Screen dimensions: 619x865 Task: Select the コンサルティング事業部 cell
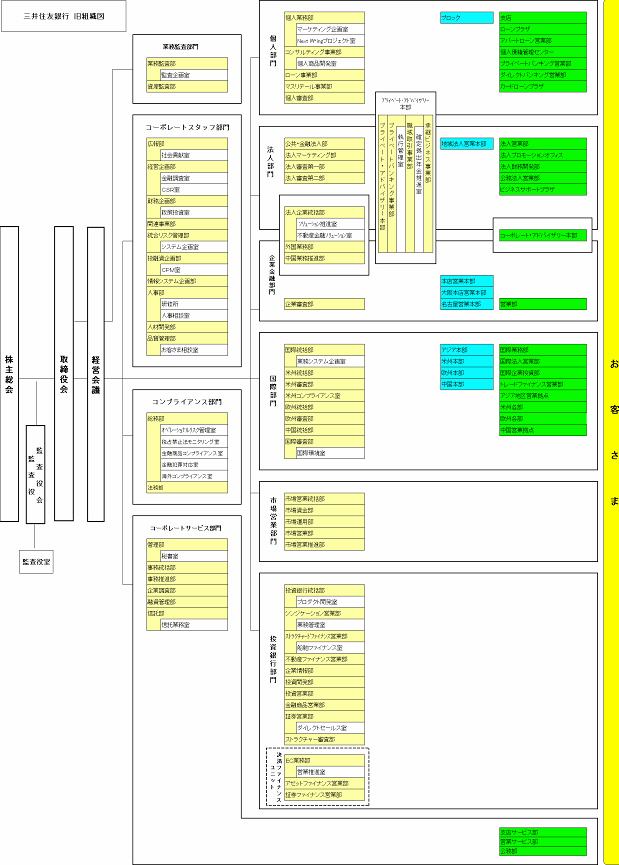point(324,52)
